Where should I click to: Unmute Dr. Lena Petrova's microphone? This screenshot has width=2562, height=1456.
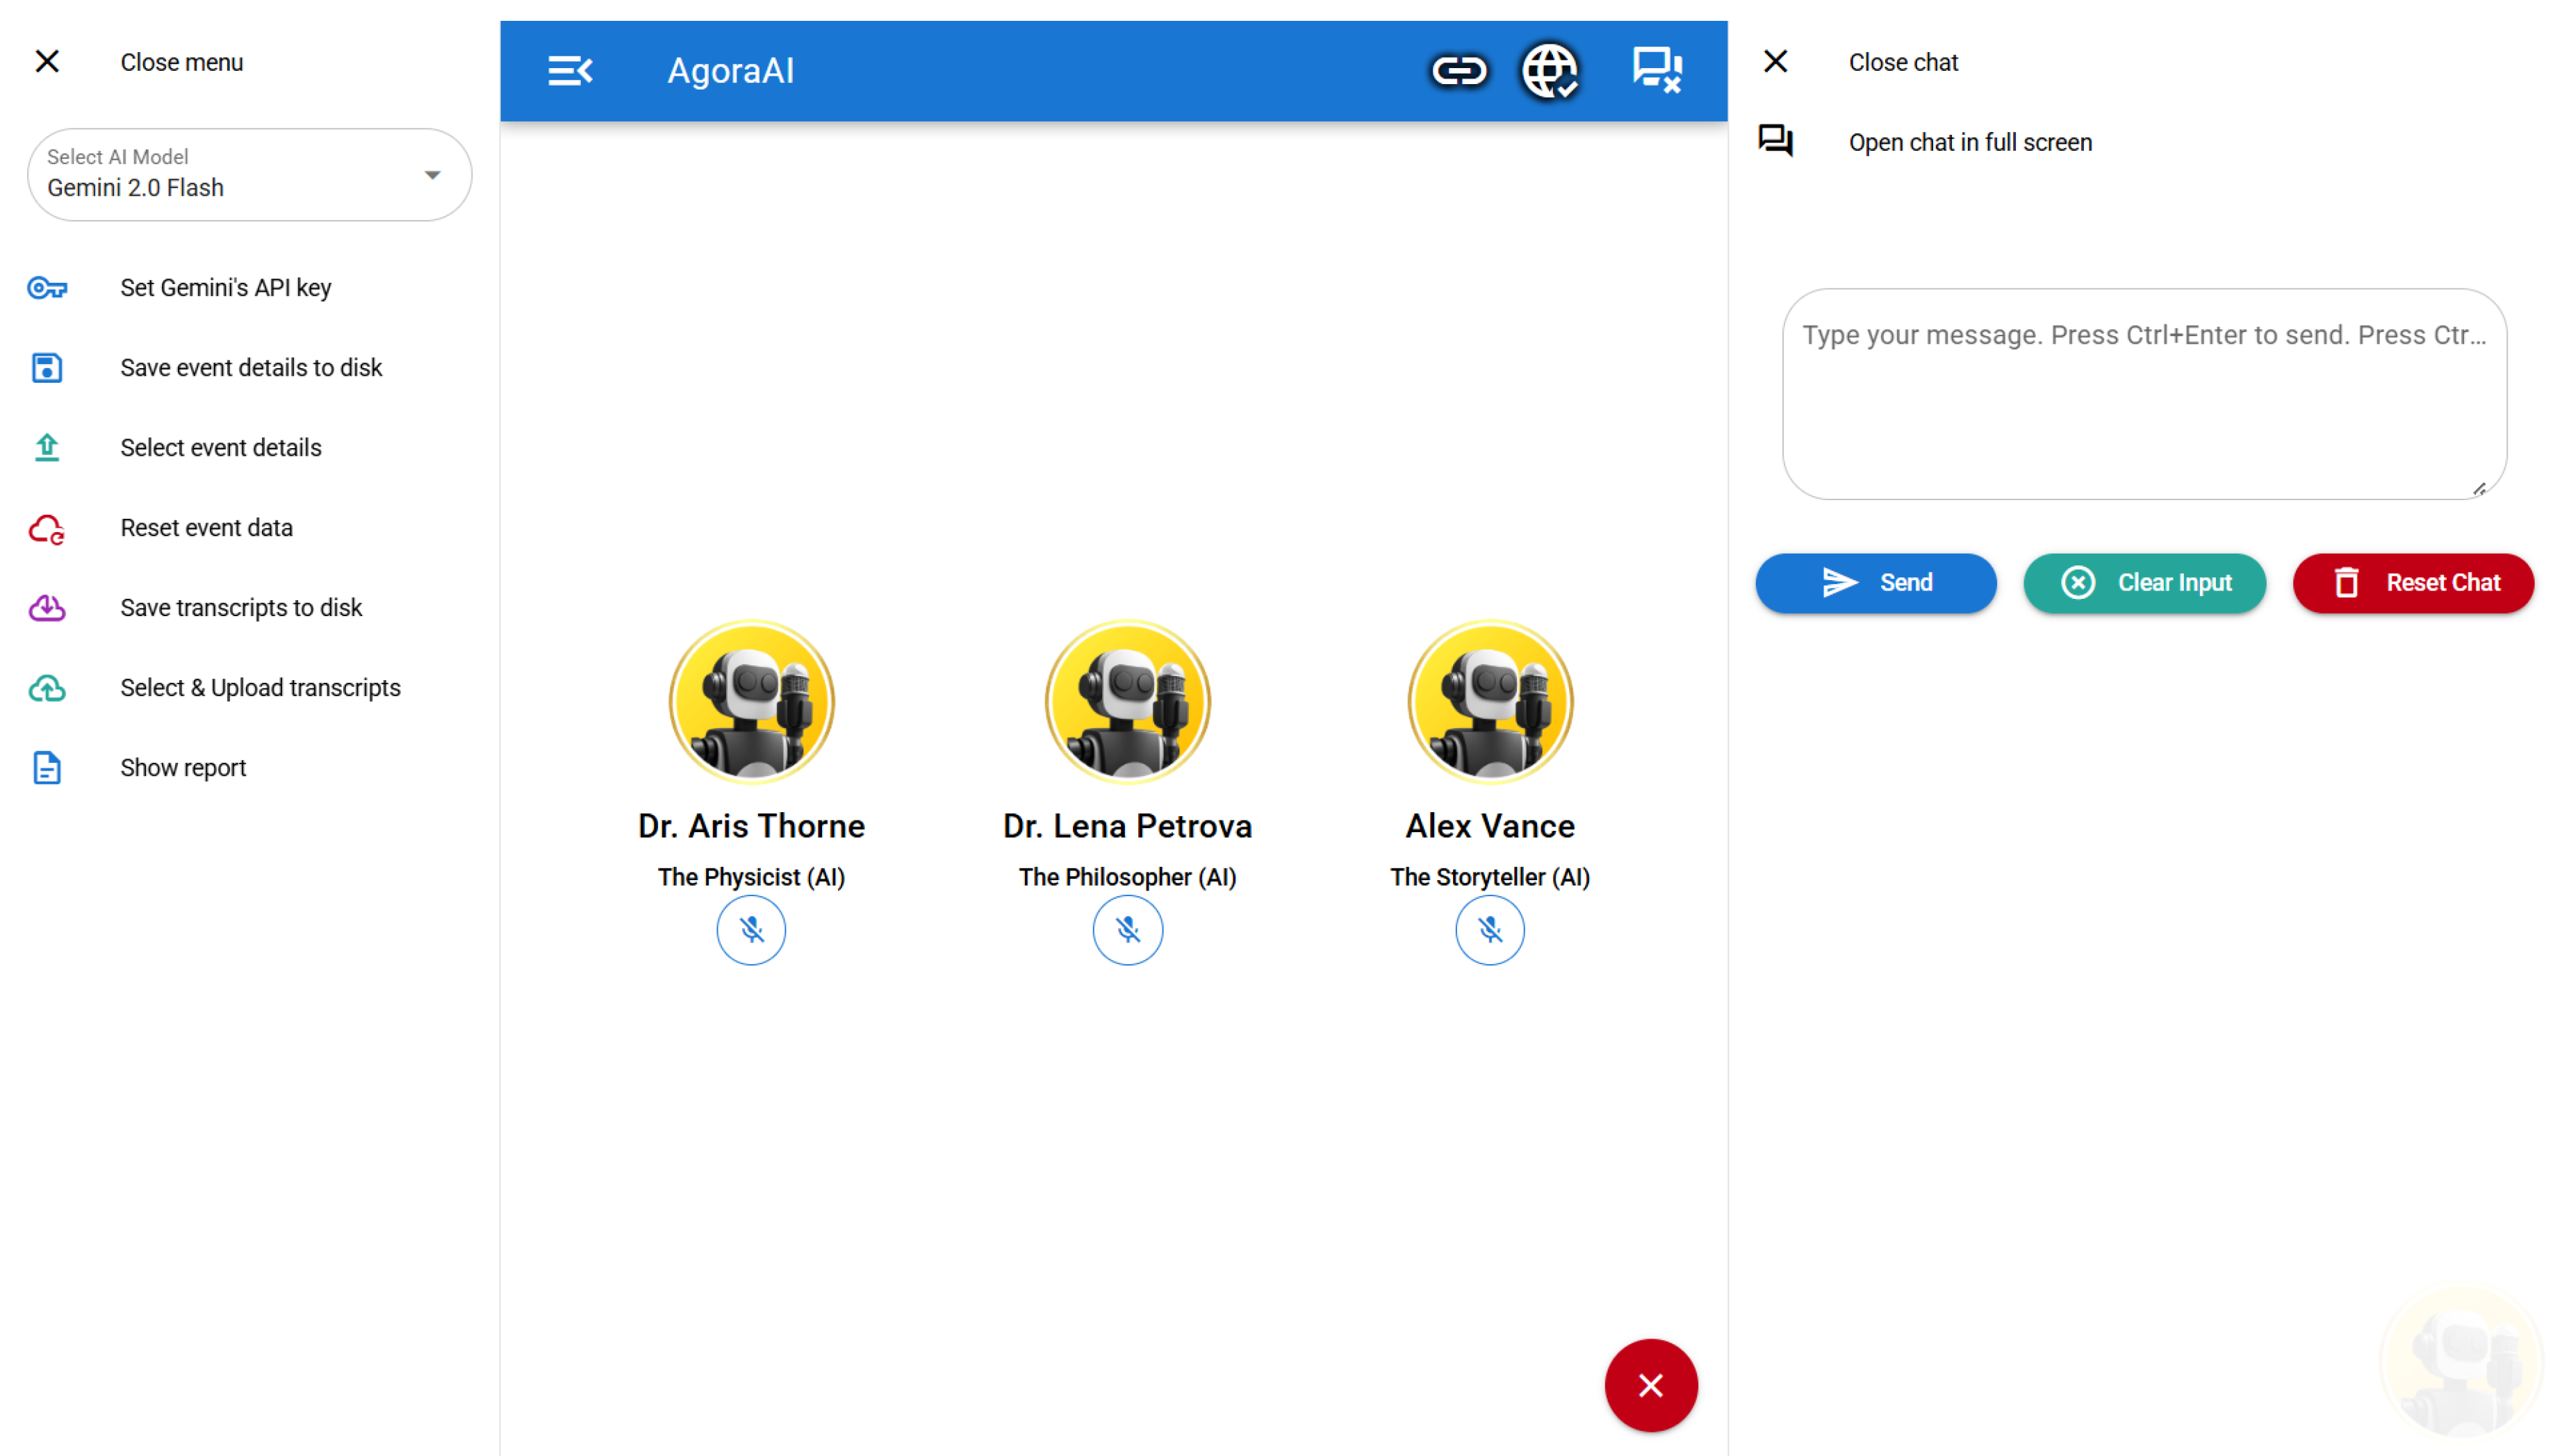click(x=1127, y=930)
